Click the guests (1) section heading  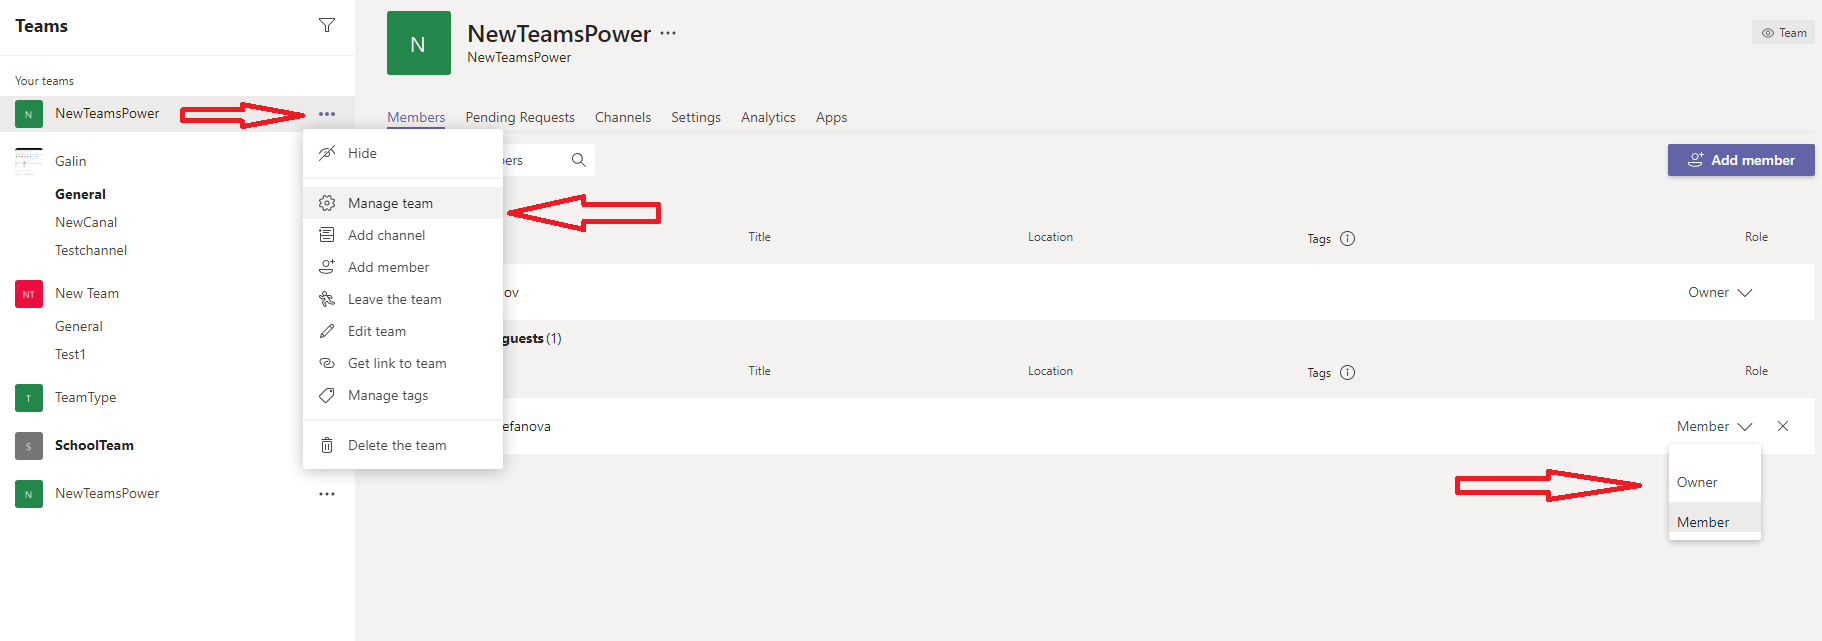pos(532,338)
